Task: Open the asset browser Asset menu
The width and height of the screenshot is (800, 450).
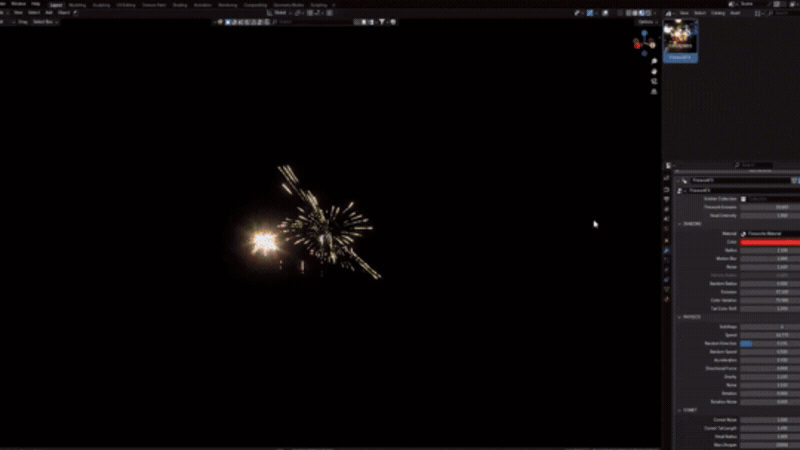Action: point(735,13)
